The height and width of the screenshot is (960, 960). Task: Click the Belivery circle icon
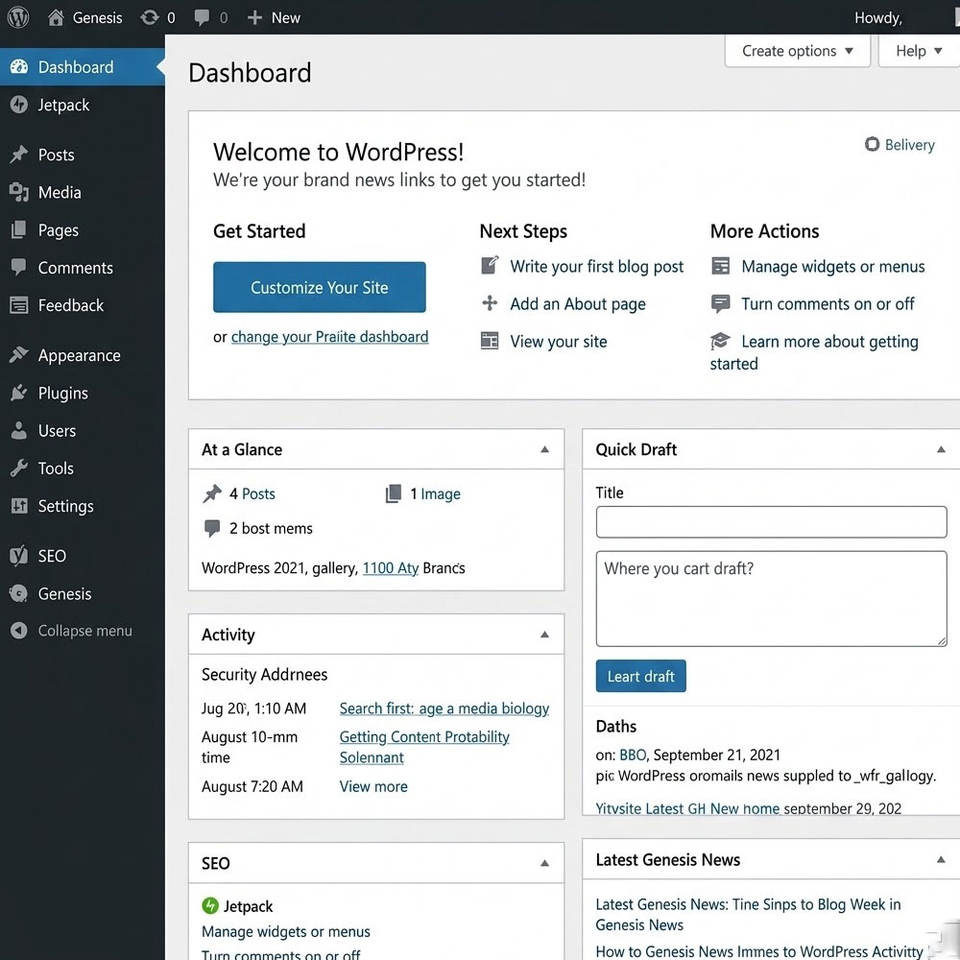click(872, 144)
